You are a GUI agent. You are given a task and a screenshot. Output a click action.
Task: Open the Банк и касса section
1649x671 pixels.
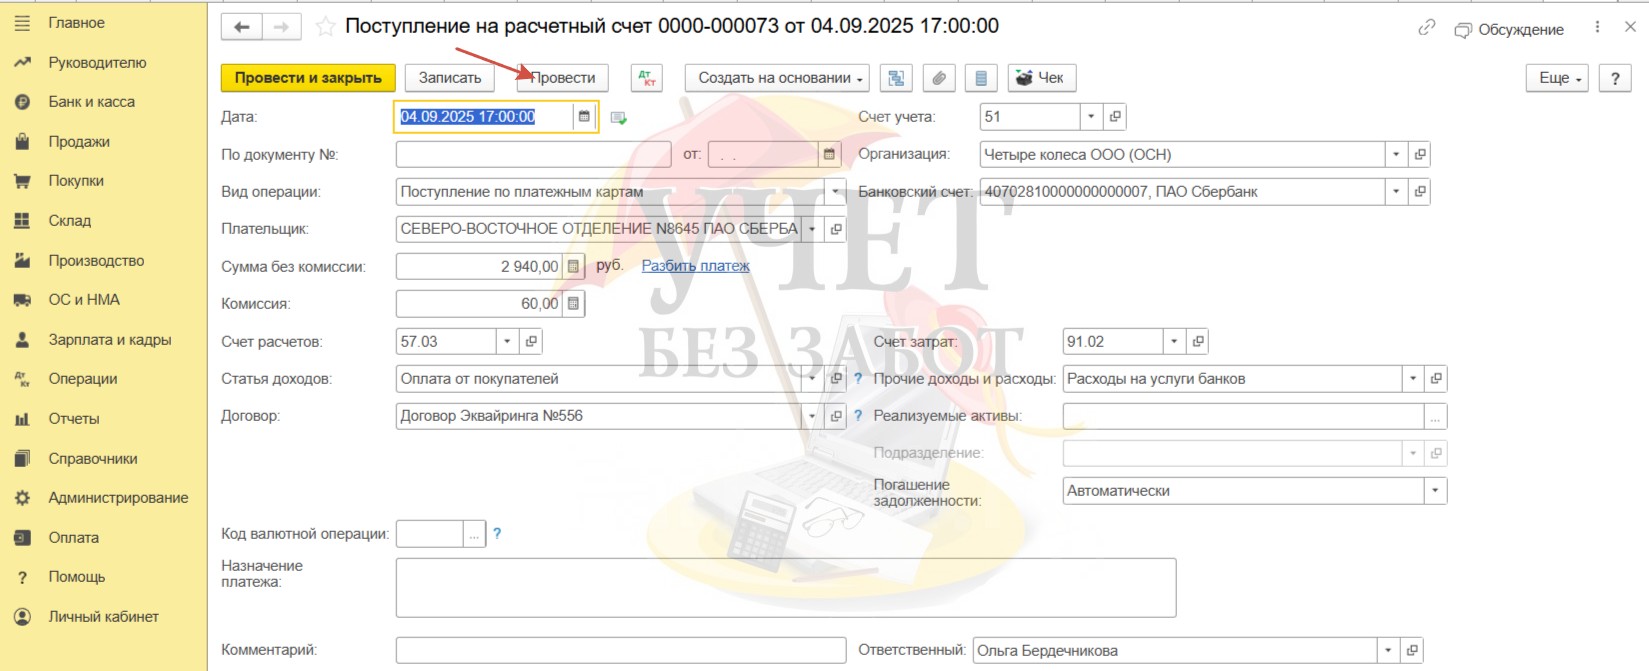point(91,102)
